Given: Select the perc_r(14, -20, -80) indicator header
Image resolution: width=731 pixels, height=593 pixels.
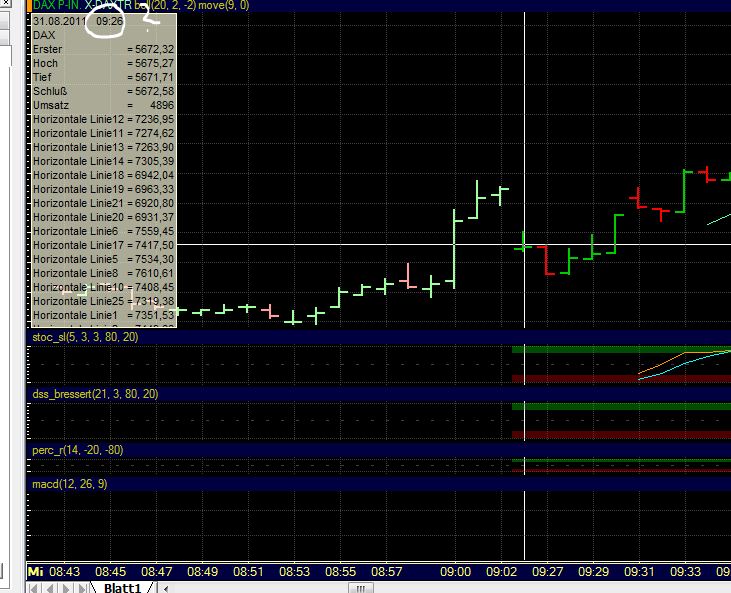Looking at the screenshot, I should pyautogui.click(x=77, y=450).
